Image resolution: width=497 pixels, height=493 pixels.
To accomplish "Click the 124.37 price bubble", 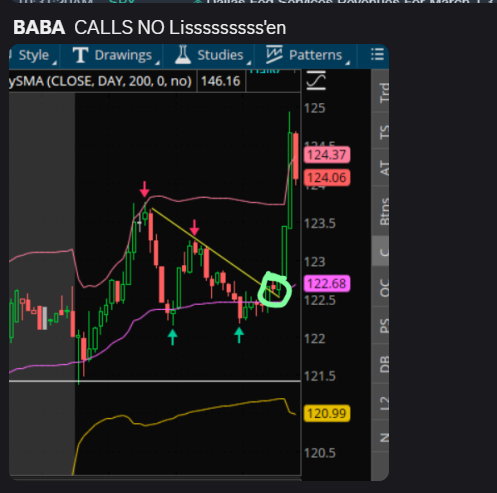I will point(327,155).
